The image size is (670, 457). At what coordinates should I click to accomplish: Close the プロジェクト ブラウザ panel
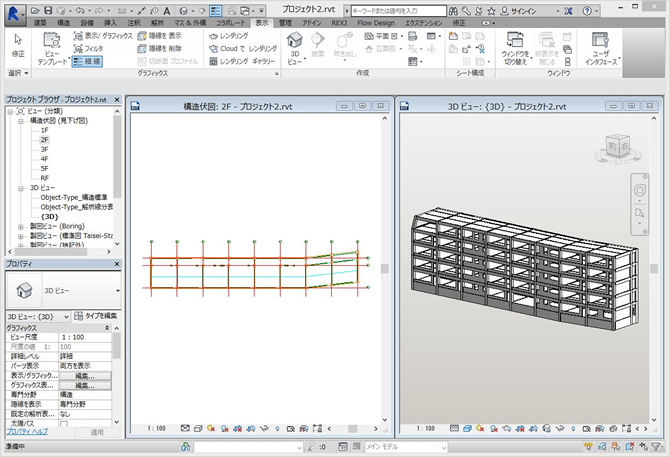pos(117,100)
